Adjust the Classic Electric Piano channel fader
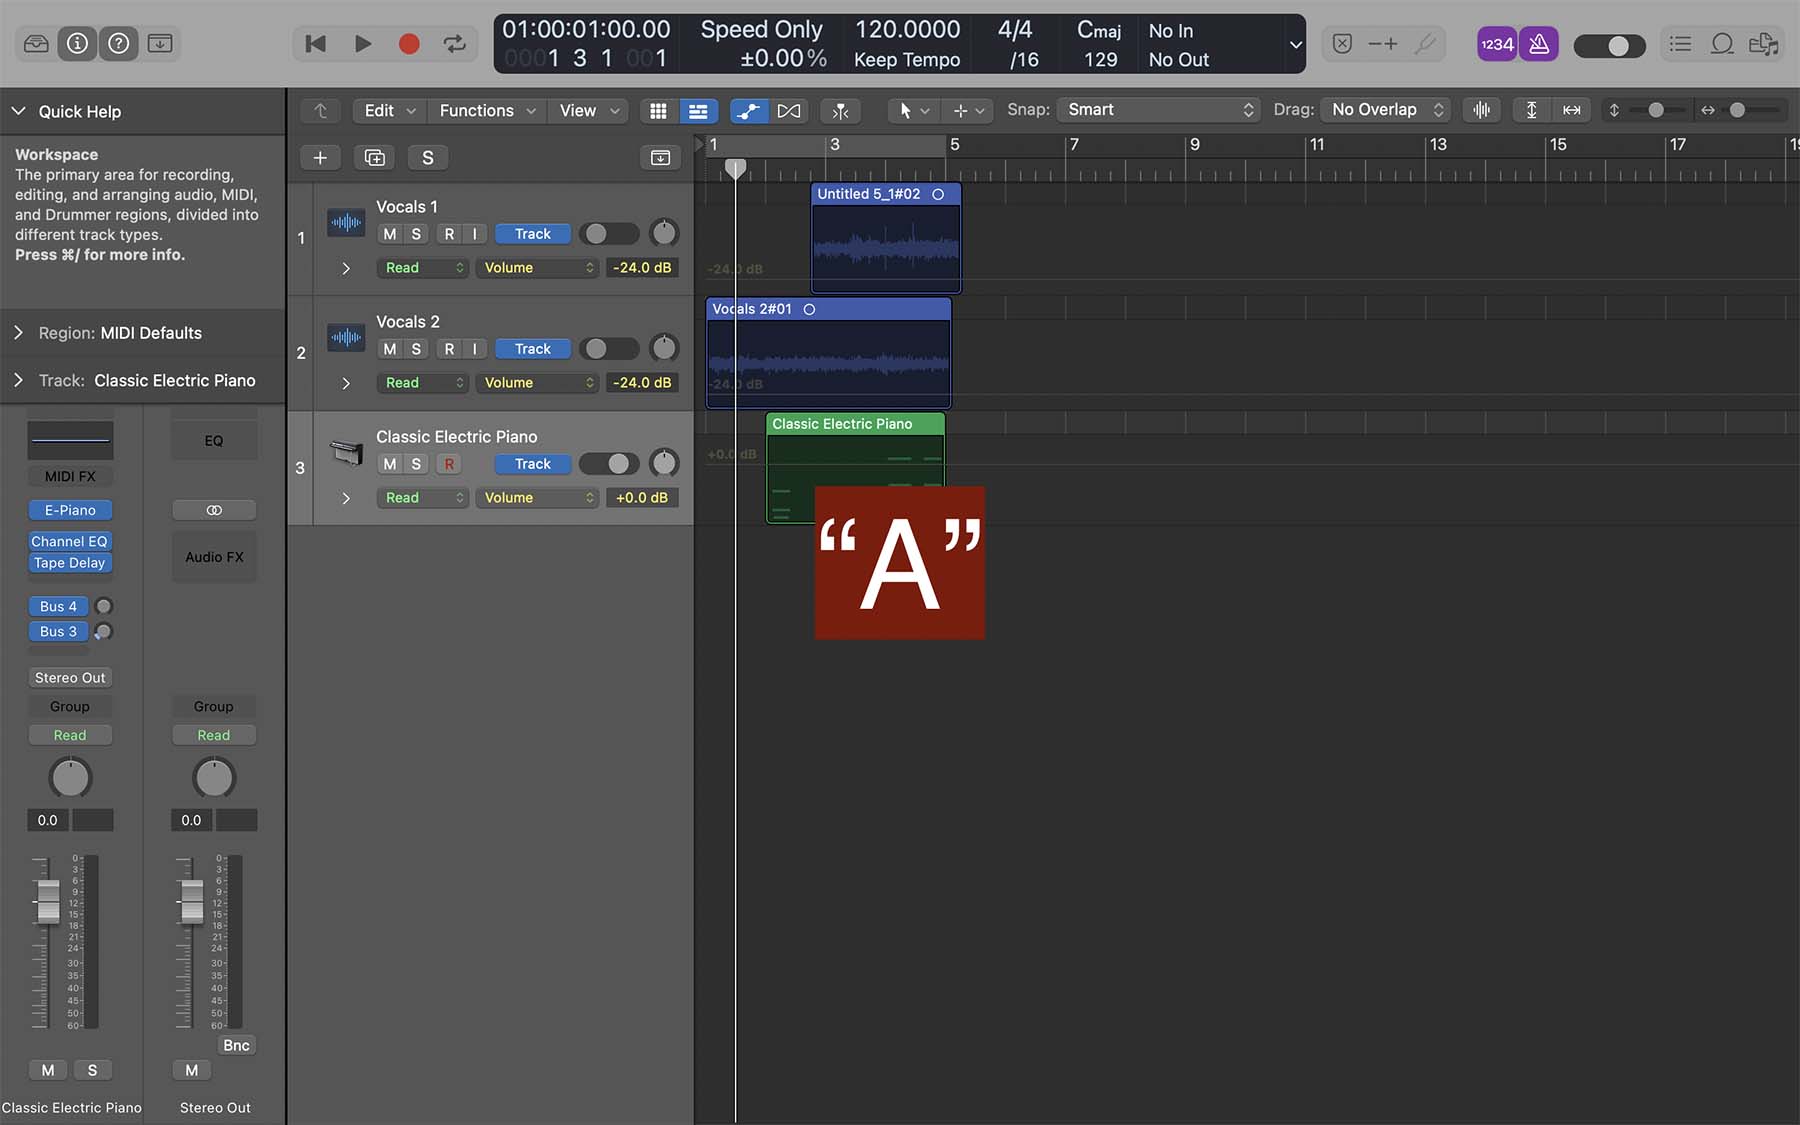This screenshot has height=1125, width=1800. [48, 902]
